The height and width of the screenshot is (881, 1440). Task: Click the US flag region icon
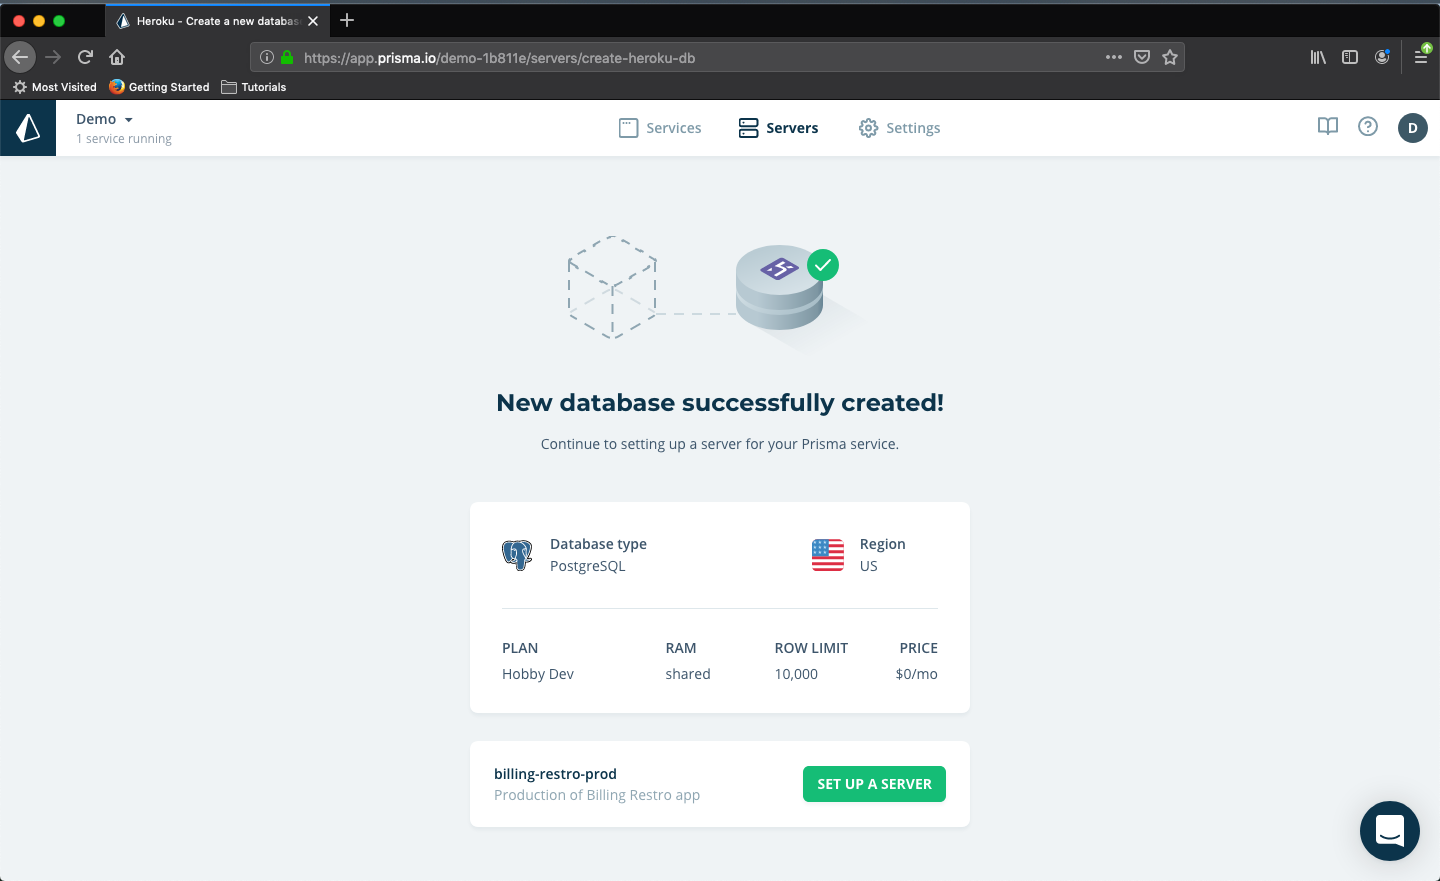828,555
